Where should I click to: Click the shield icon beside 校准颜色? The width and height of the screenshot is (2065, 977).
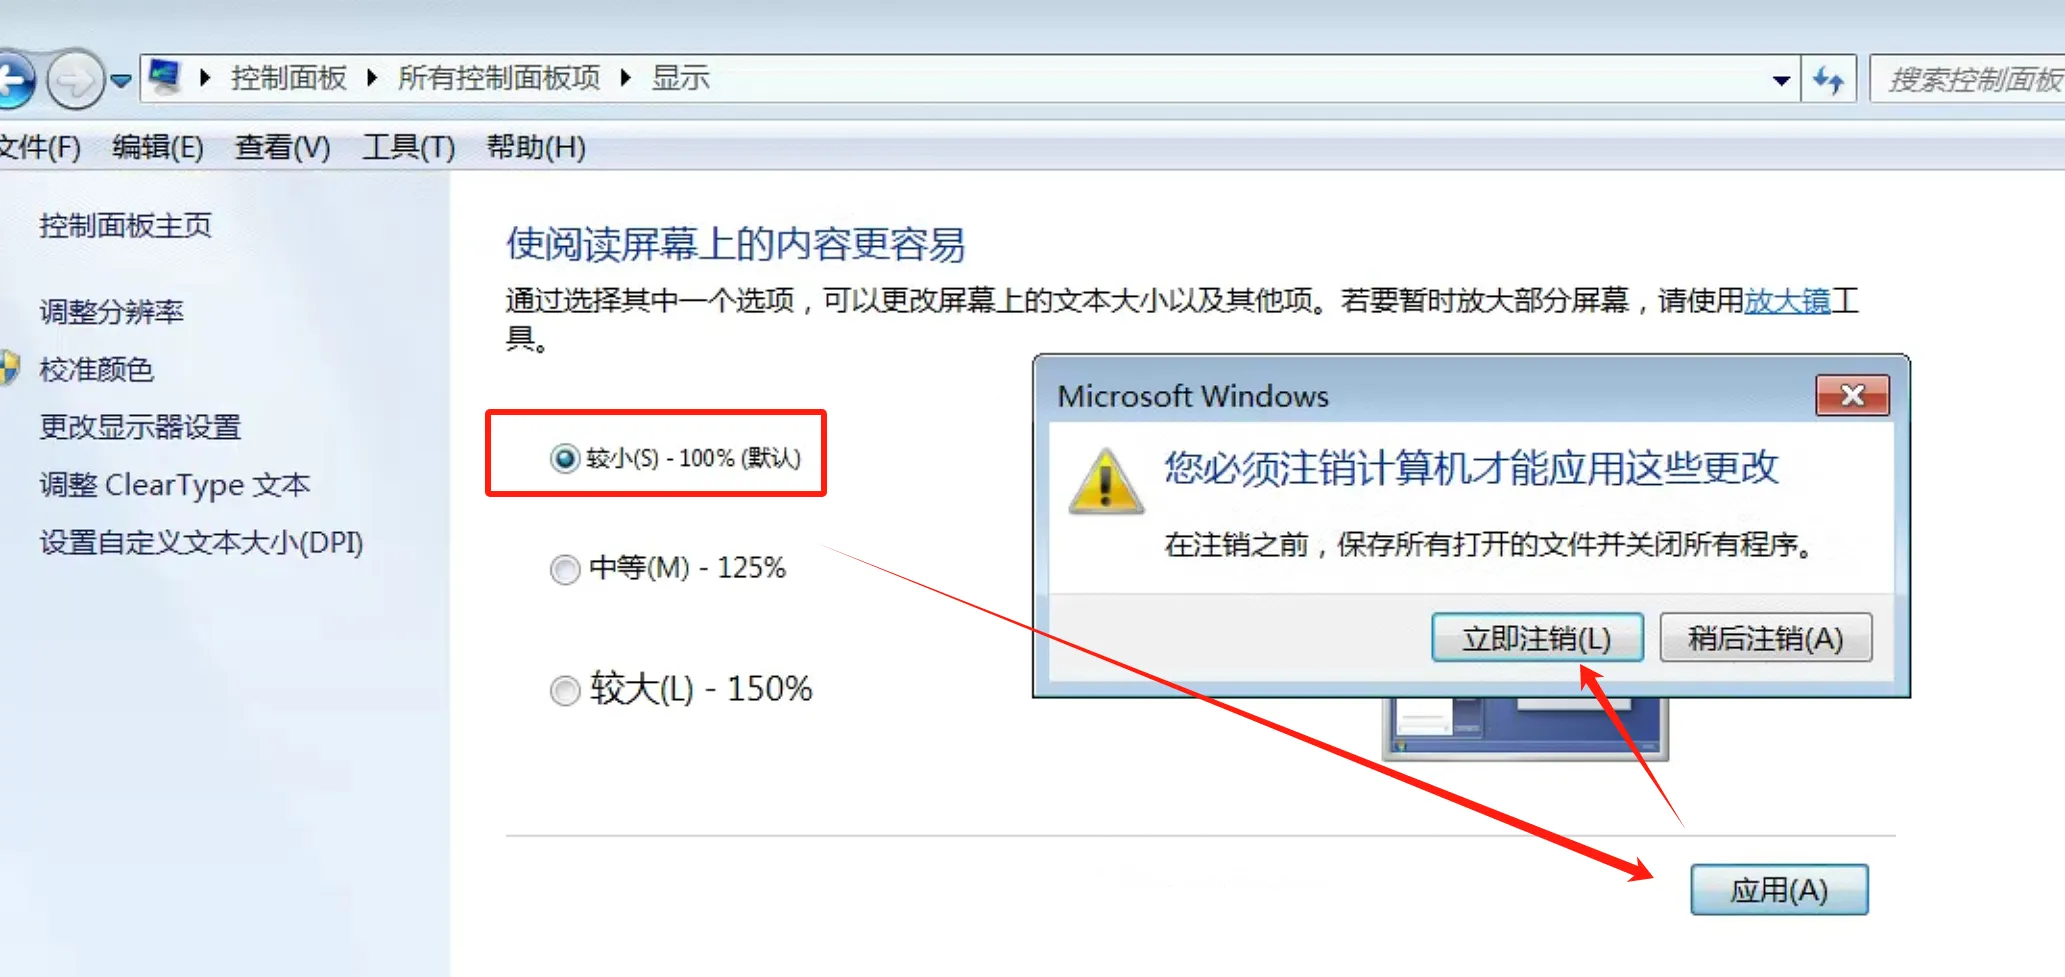[x=8, y=368]
